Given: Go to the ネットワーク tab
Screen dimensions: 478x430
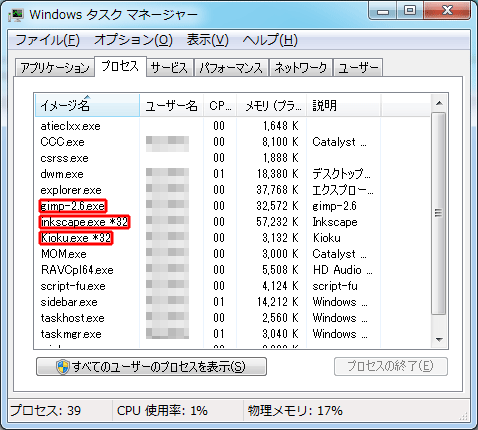Looking at the screenshot, I should 301,68.
